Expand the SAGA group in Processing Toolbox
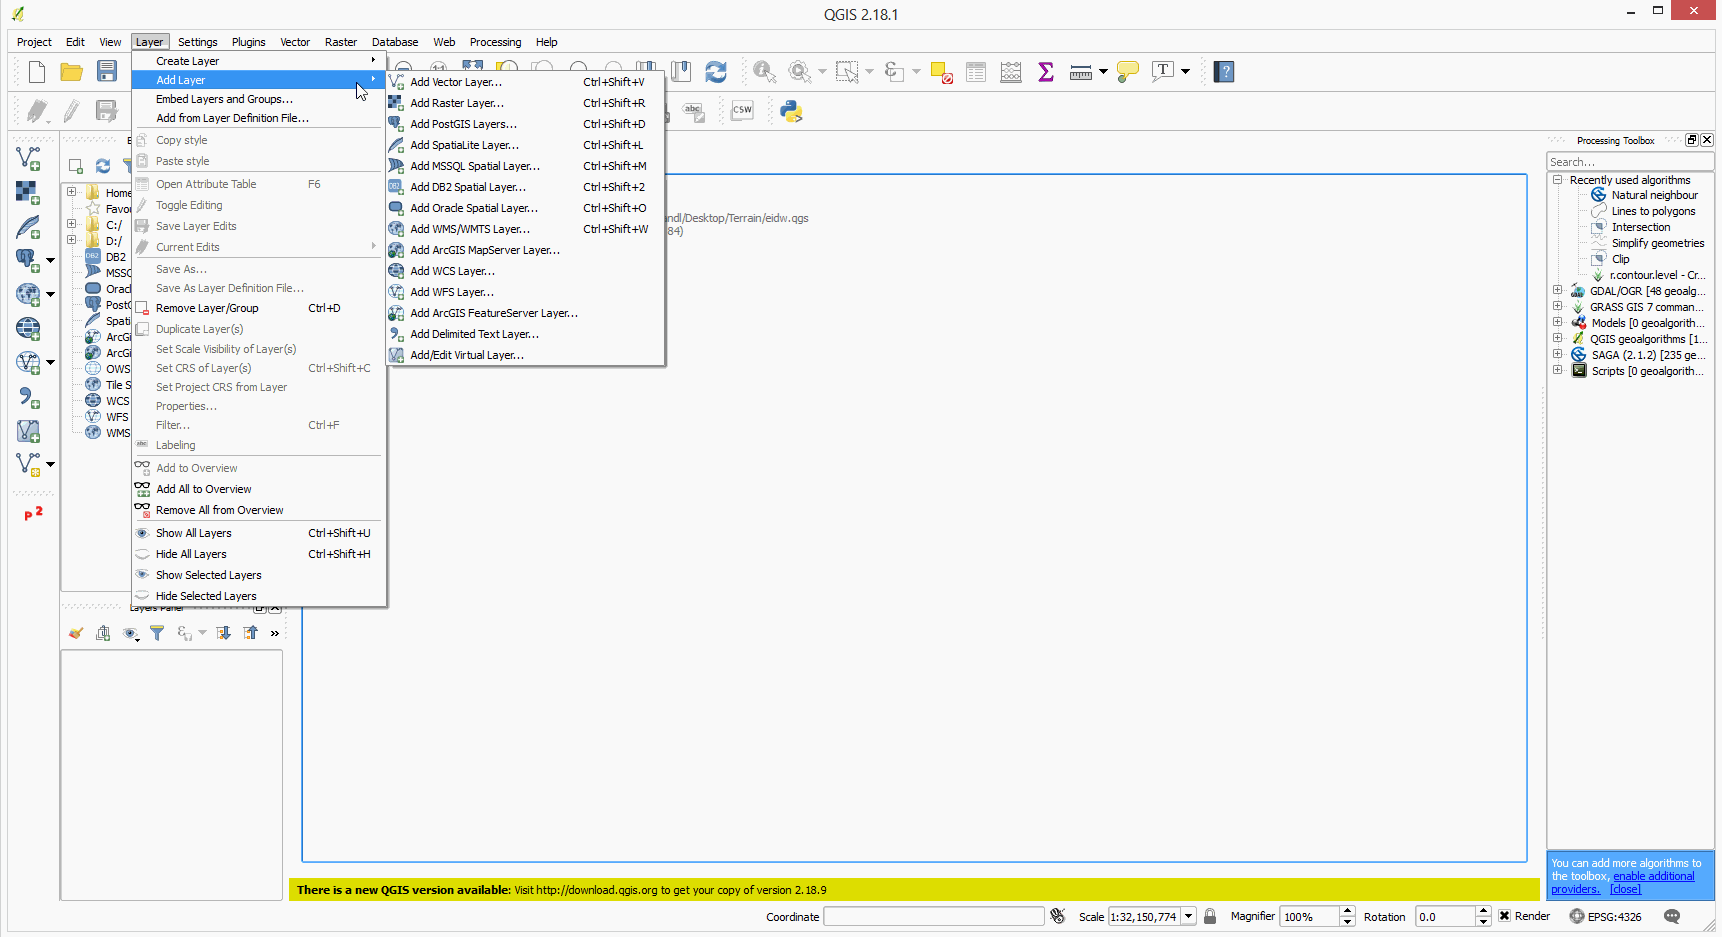Viewport: 1722px width, 937px height. tap(1557, 354)
